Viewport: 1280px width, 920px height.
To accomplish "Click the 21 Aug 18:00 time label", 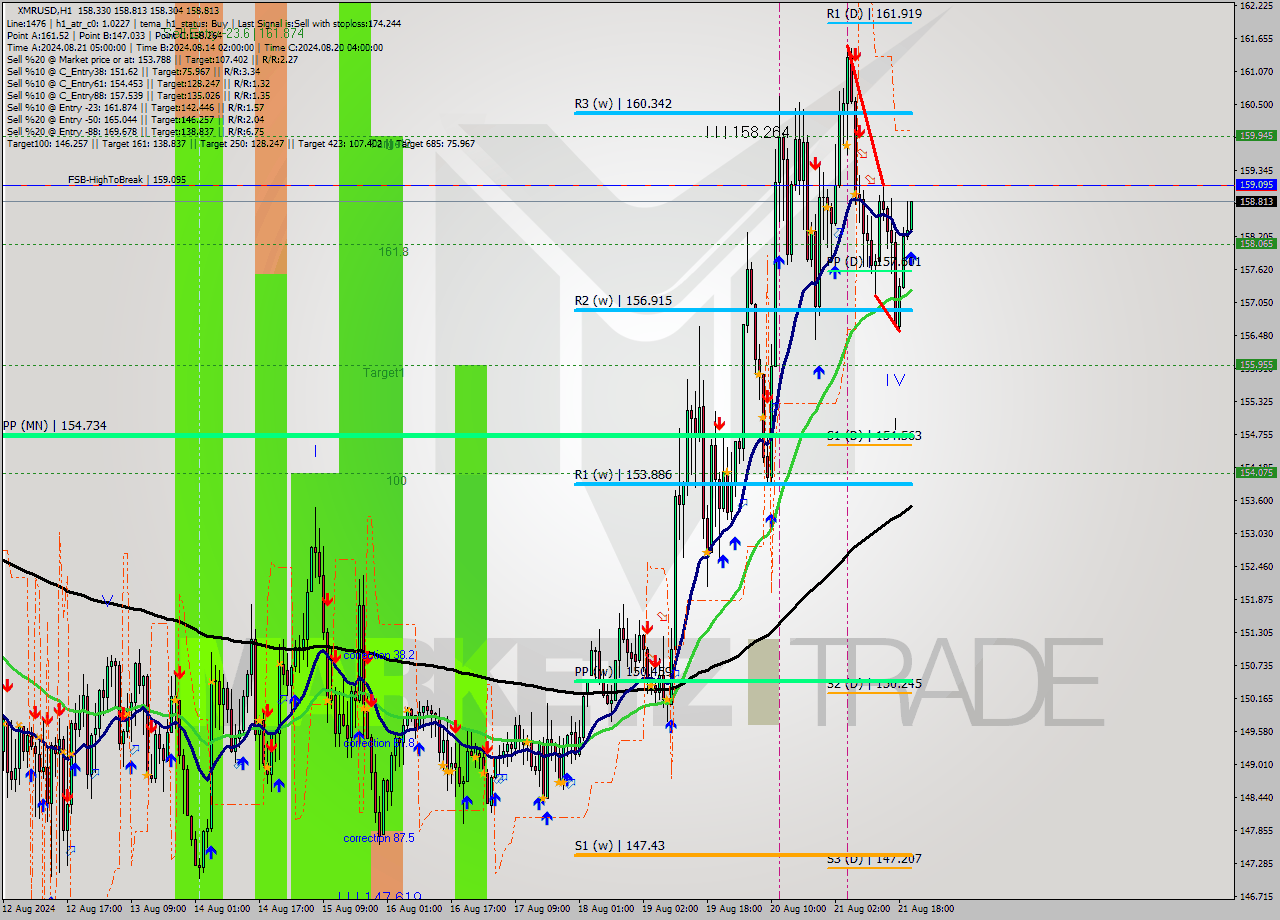I will (x=926, y=909).
